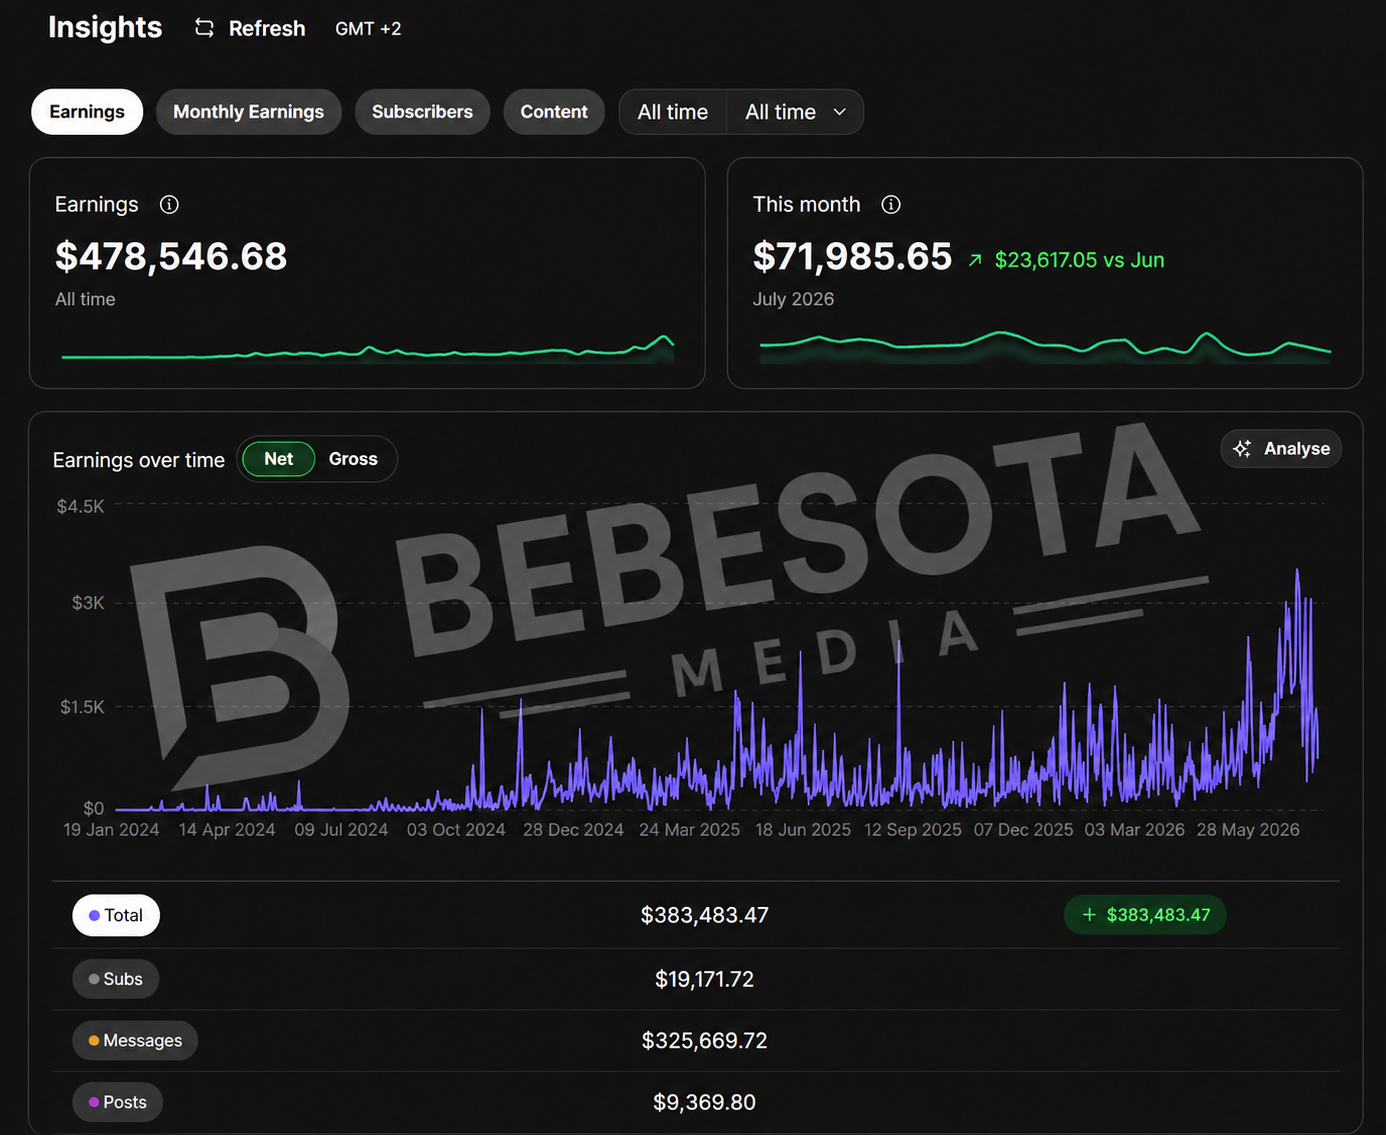Click the This month sparkline chart
The width and height of the screenshot is (1386, 1135).
click(x=1045, y=346)
